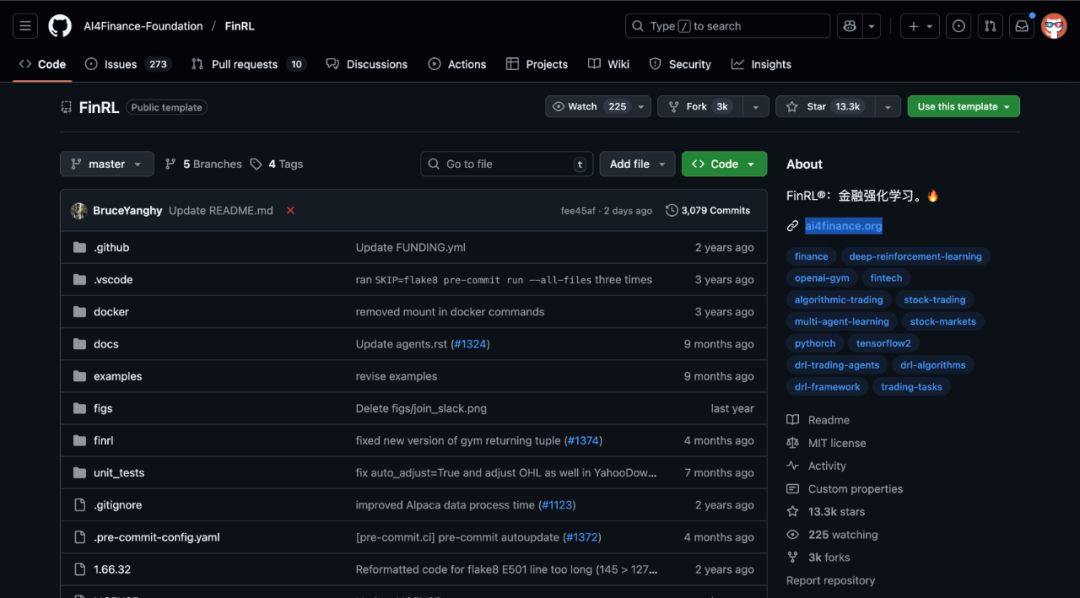Click the GitHub logo icon
This screenshot has width=1080, height=598.
click(60, 26)
